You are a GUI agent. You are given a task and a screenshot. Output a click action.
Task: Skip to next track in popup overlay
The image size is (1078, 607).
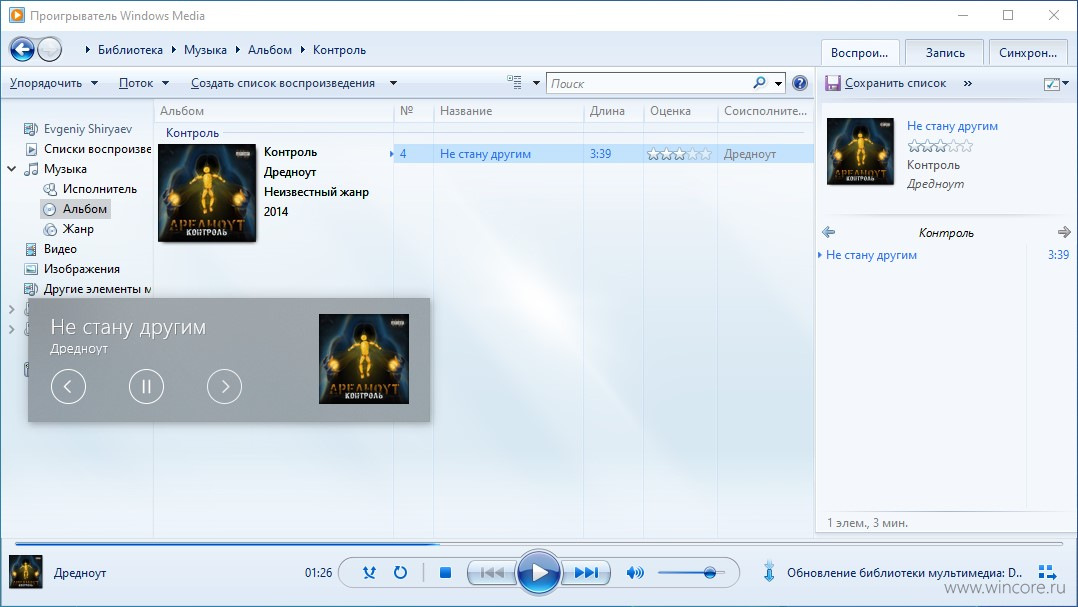(x=224, y=386)
